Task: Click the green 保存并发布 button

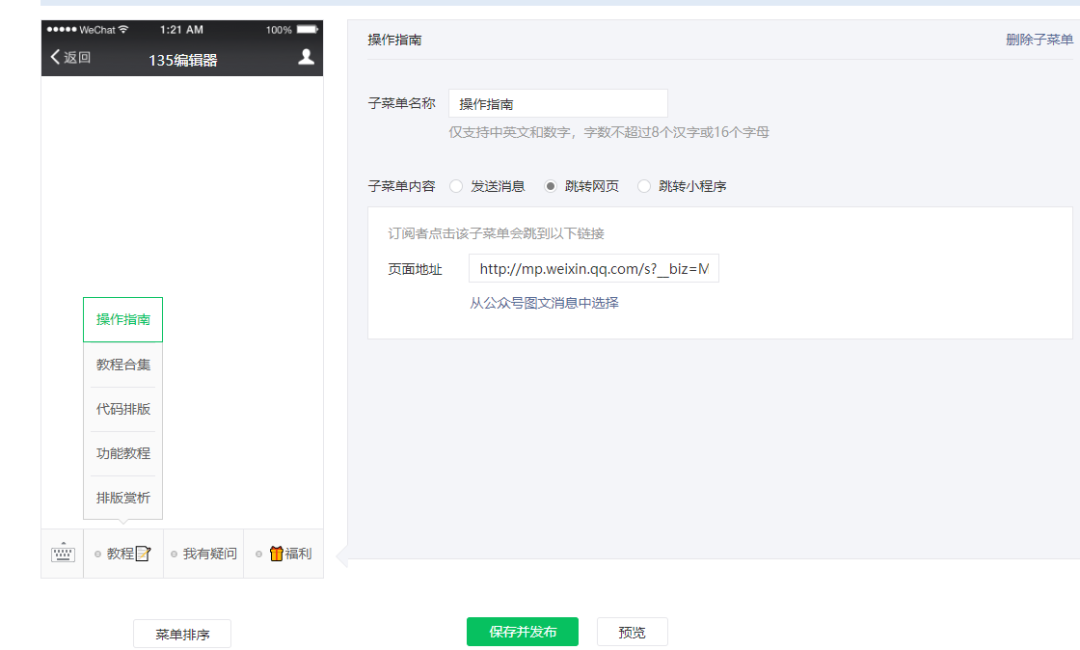Action: point(522,631)
